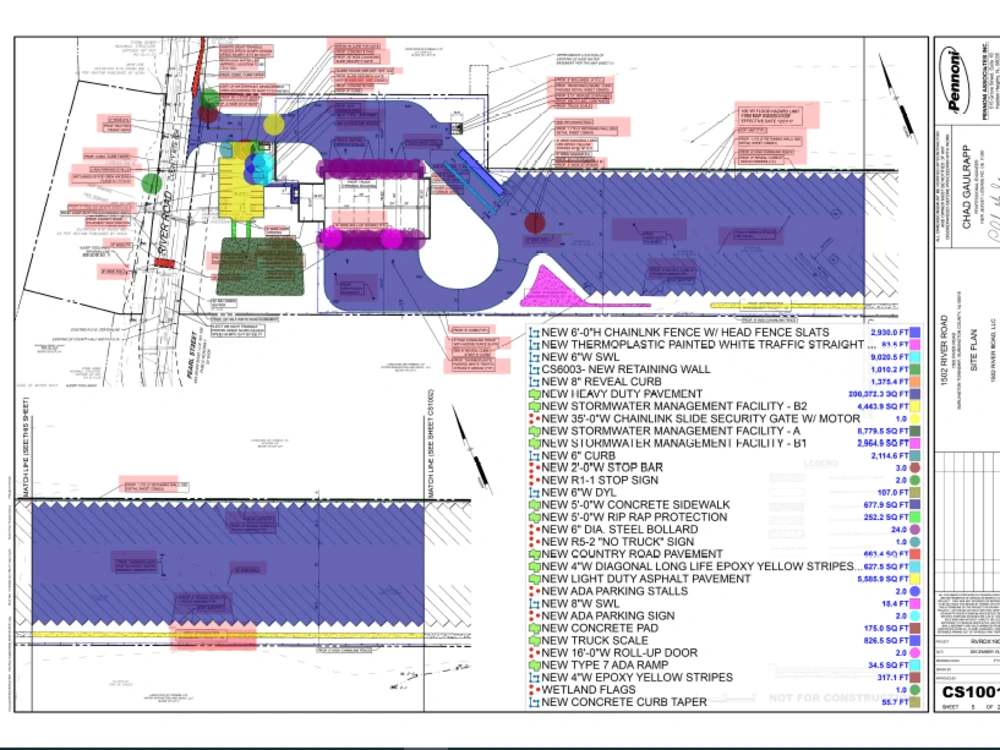Click the green circle swatch for WETLAND FLAGS
Viewport: 1000px width, 750px height.
(915, 690)
